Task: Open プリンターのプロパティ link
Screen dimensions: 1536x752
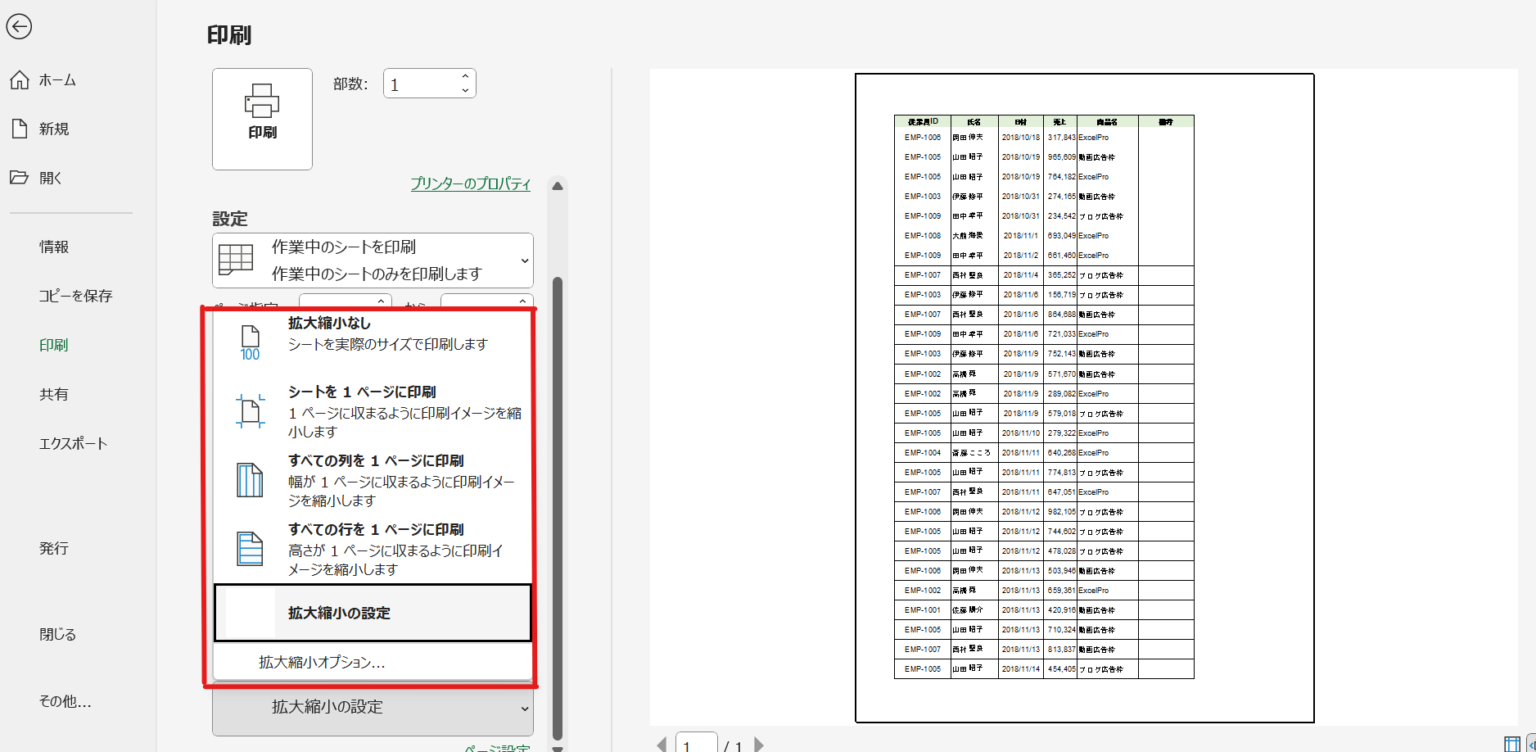Action: 470,184
